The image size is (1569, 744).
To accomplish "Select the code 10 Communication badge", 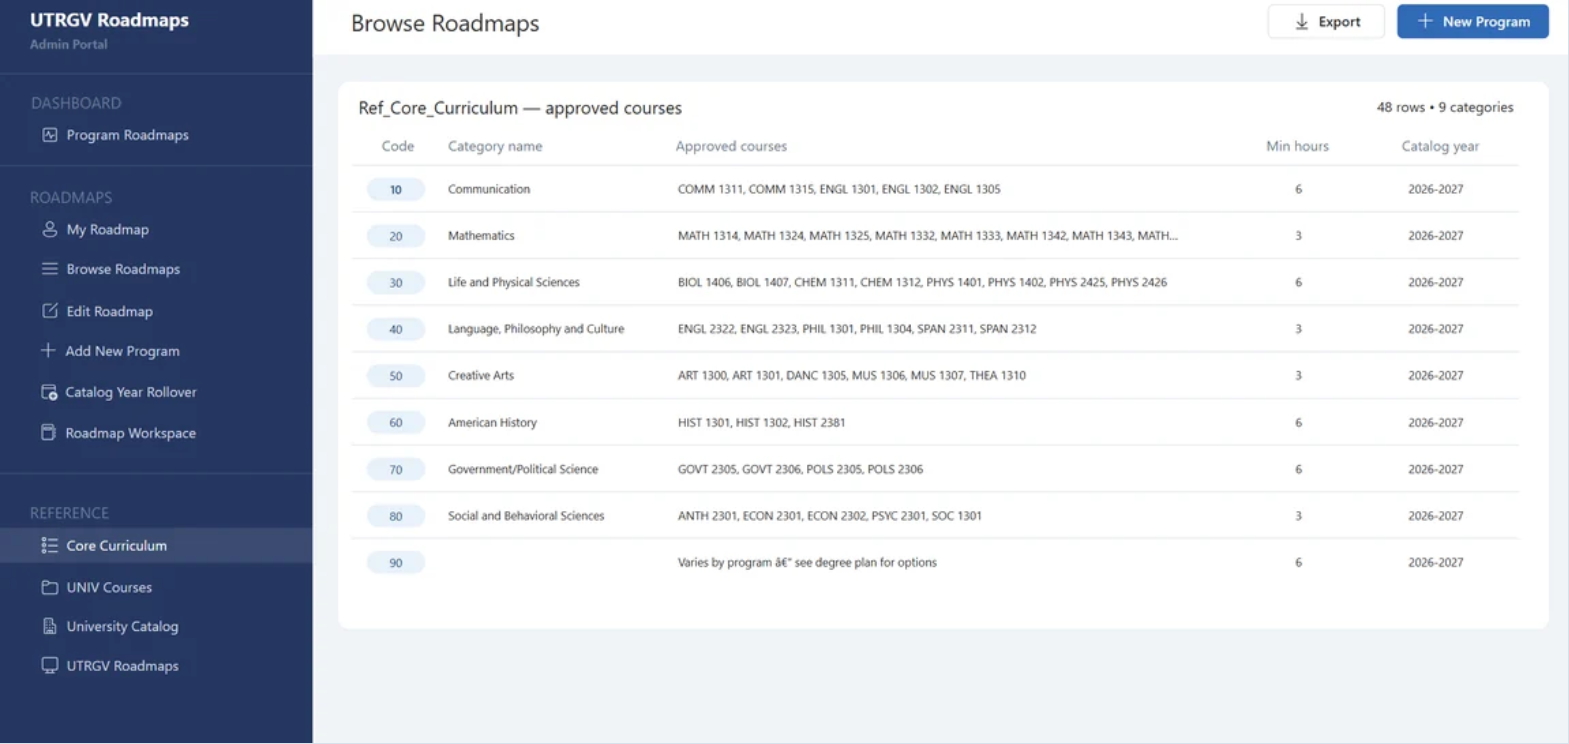I will point(396,190).
